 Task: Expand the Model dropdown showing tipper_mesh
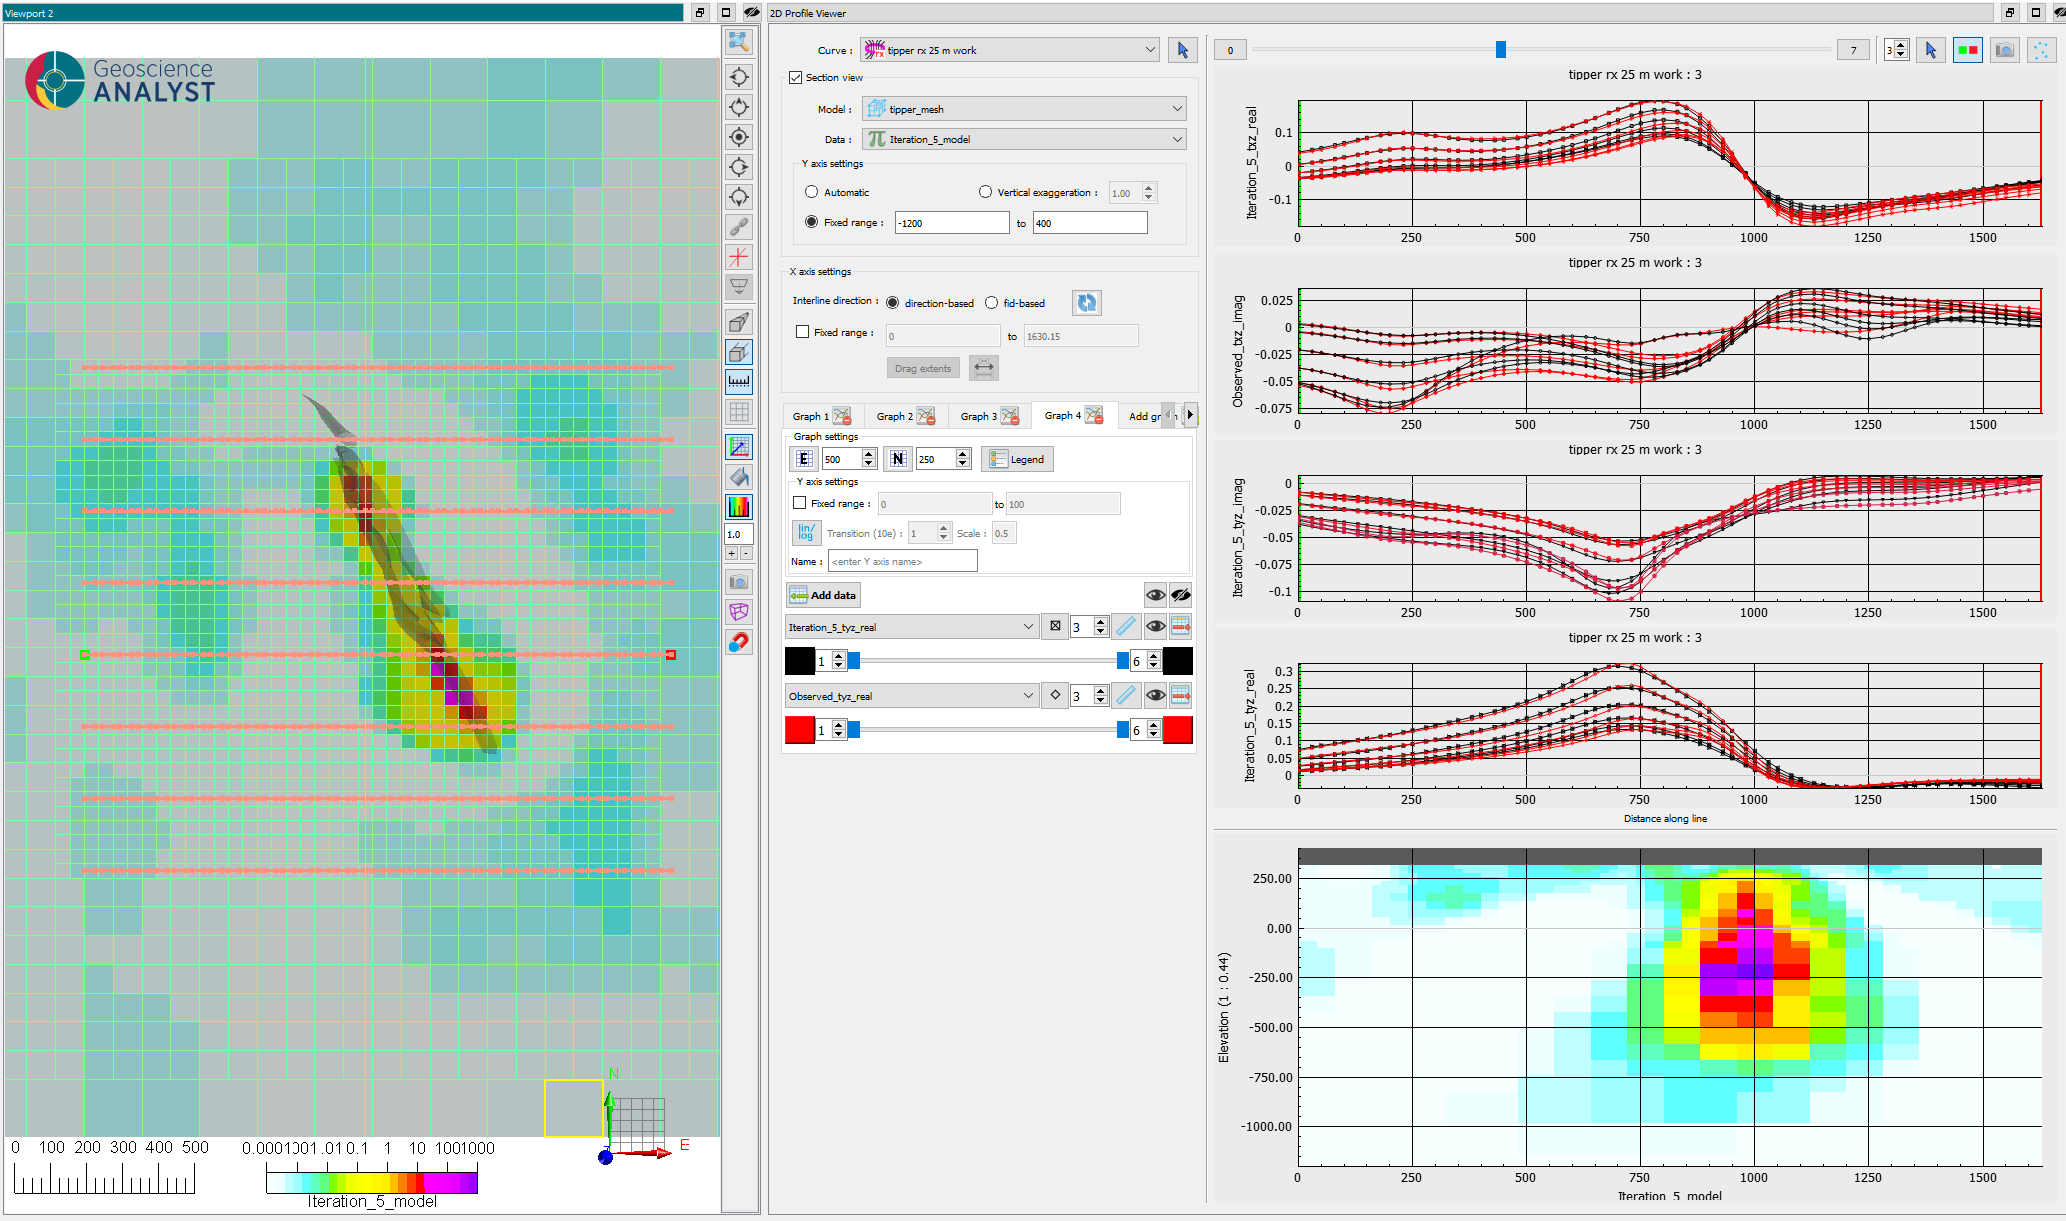coord(1025,109)
